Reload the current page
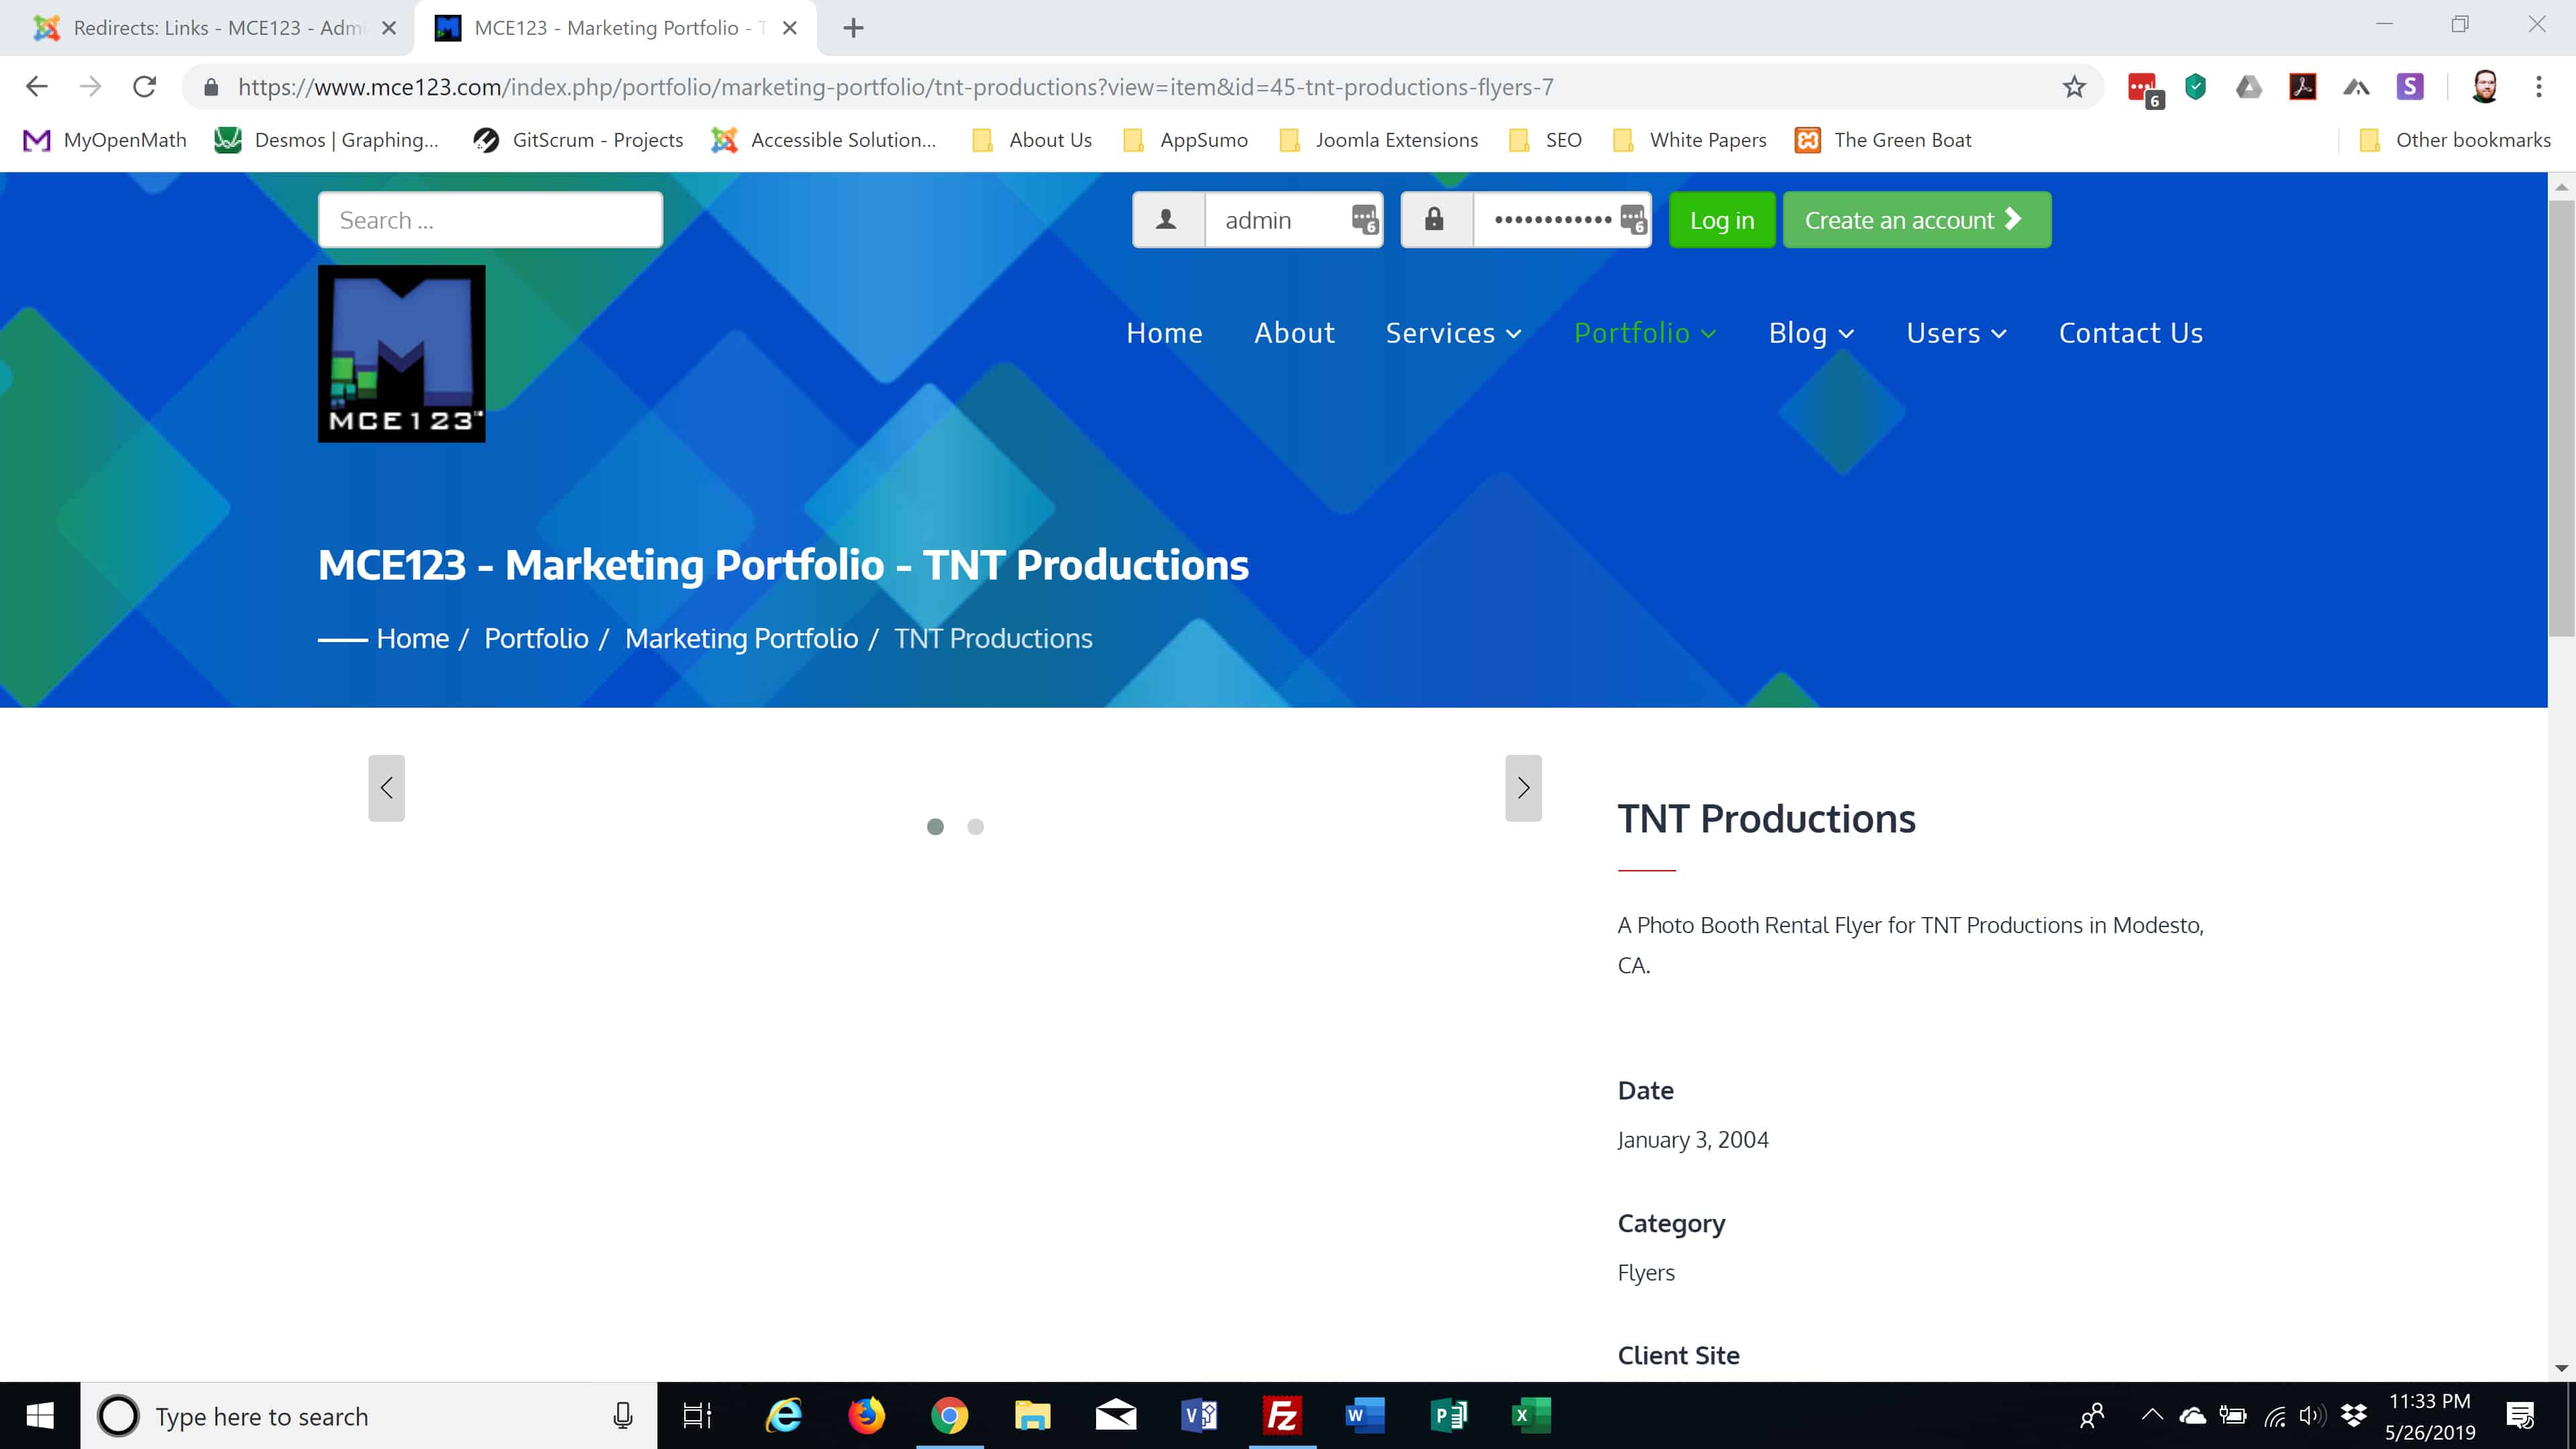Screen dimensions: 2576x1449 145,87
